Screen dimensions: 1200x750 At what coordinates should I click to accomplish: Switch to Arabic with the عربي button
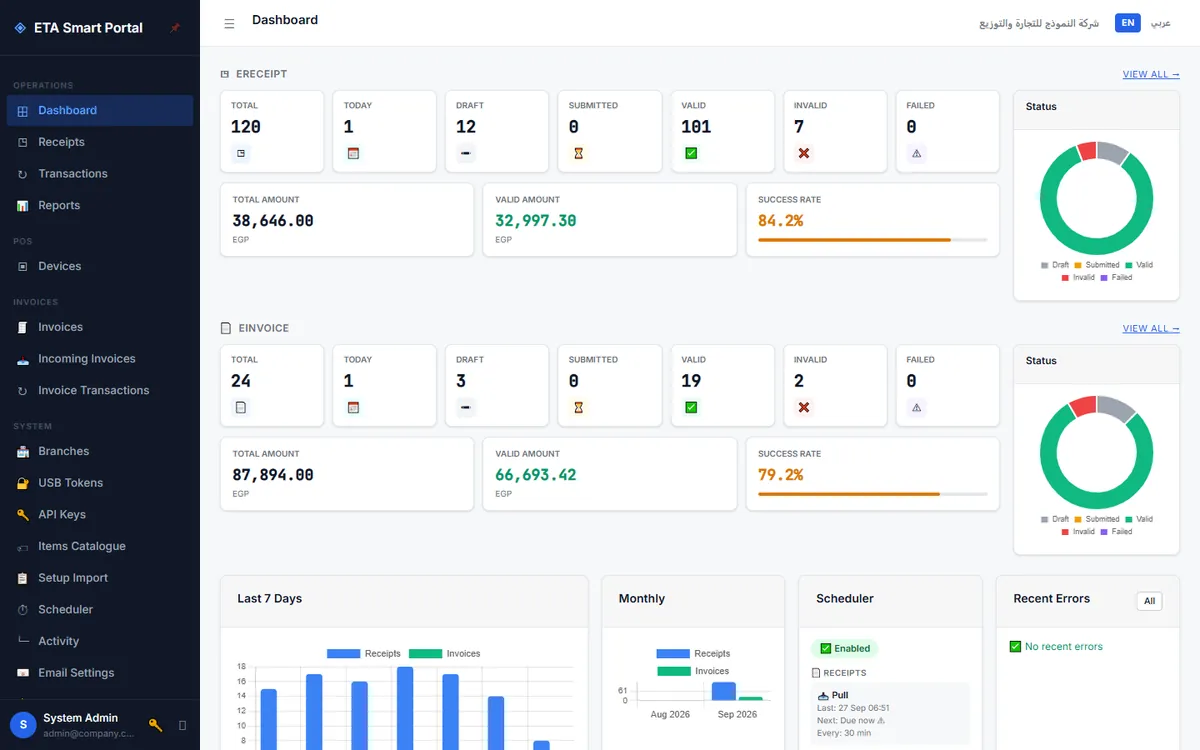click(x=1160, y=23)
